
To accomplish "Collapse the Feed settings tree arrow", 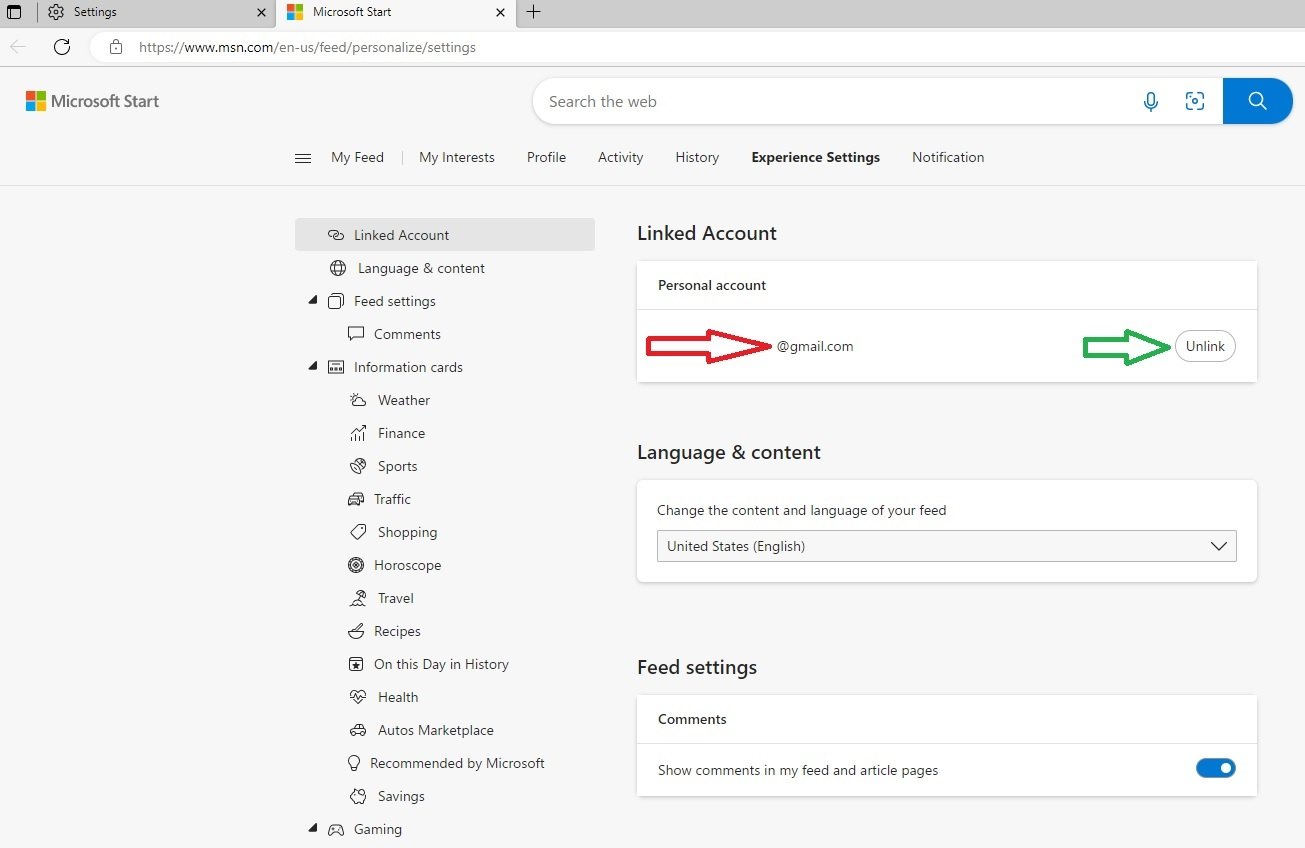I will click(313, 300).
